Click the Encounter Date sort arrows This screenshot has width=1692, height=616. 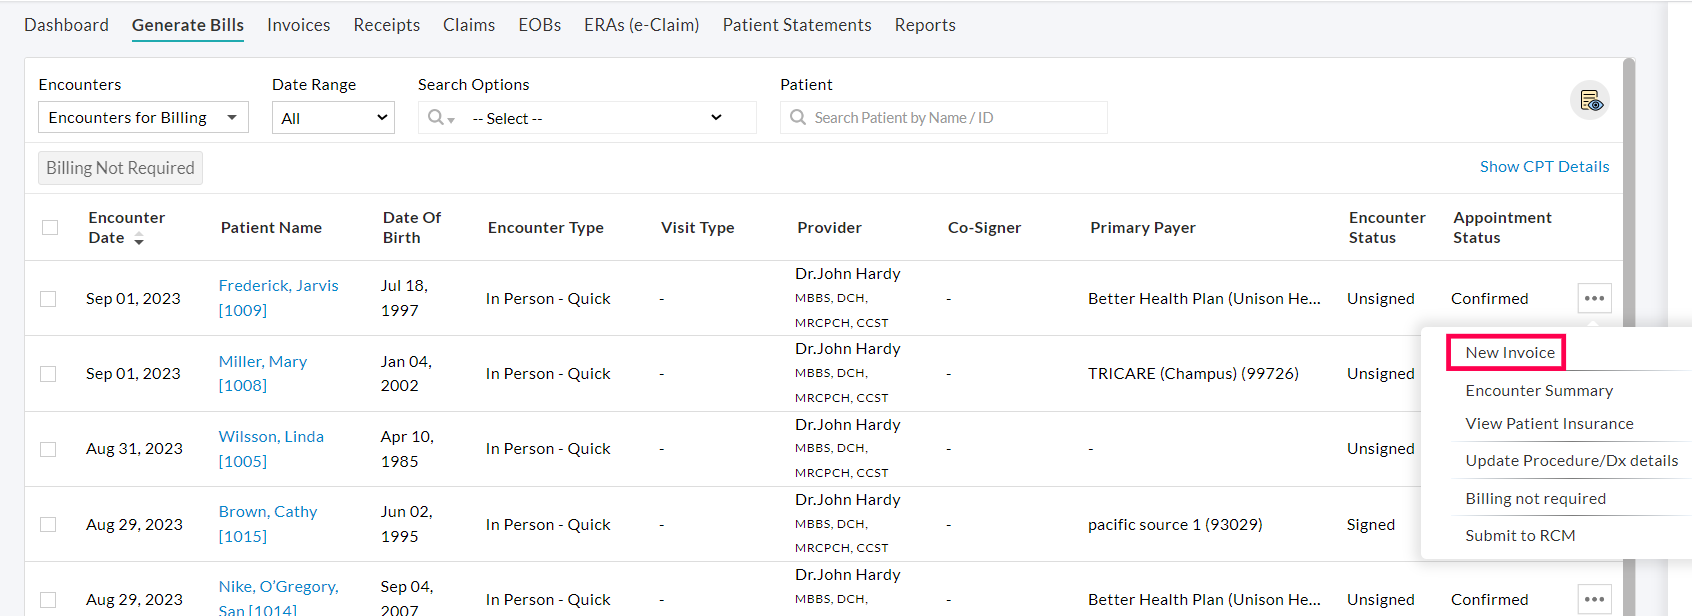point(139,238)
